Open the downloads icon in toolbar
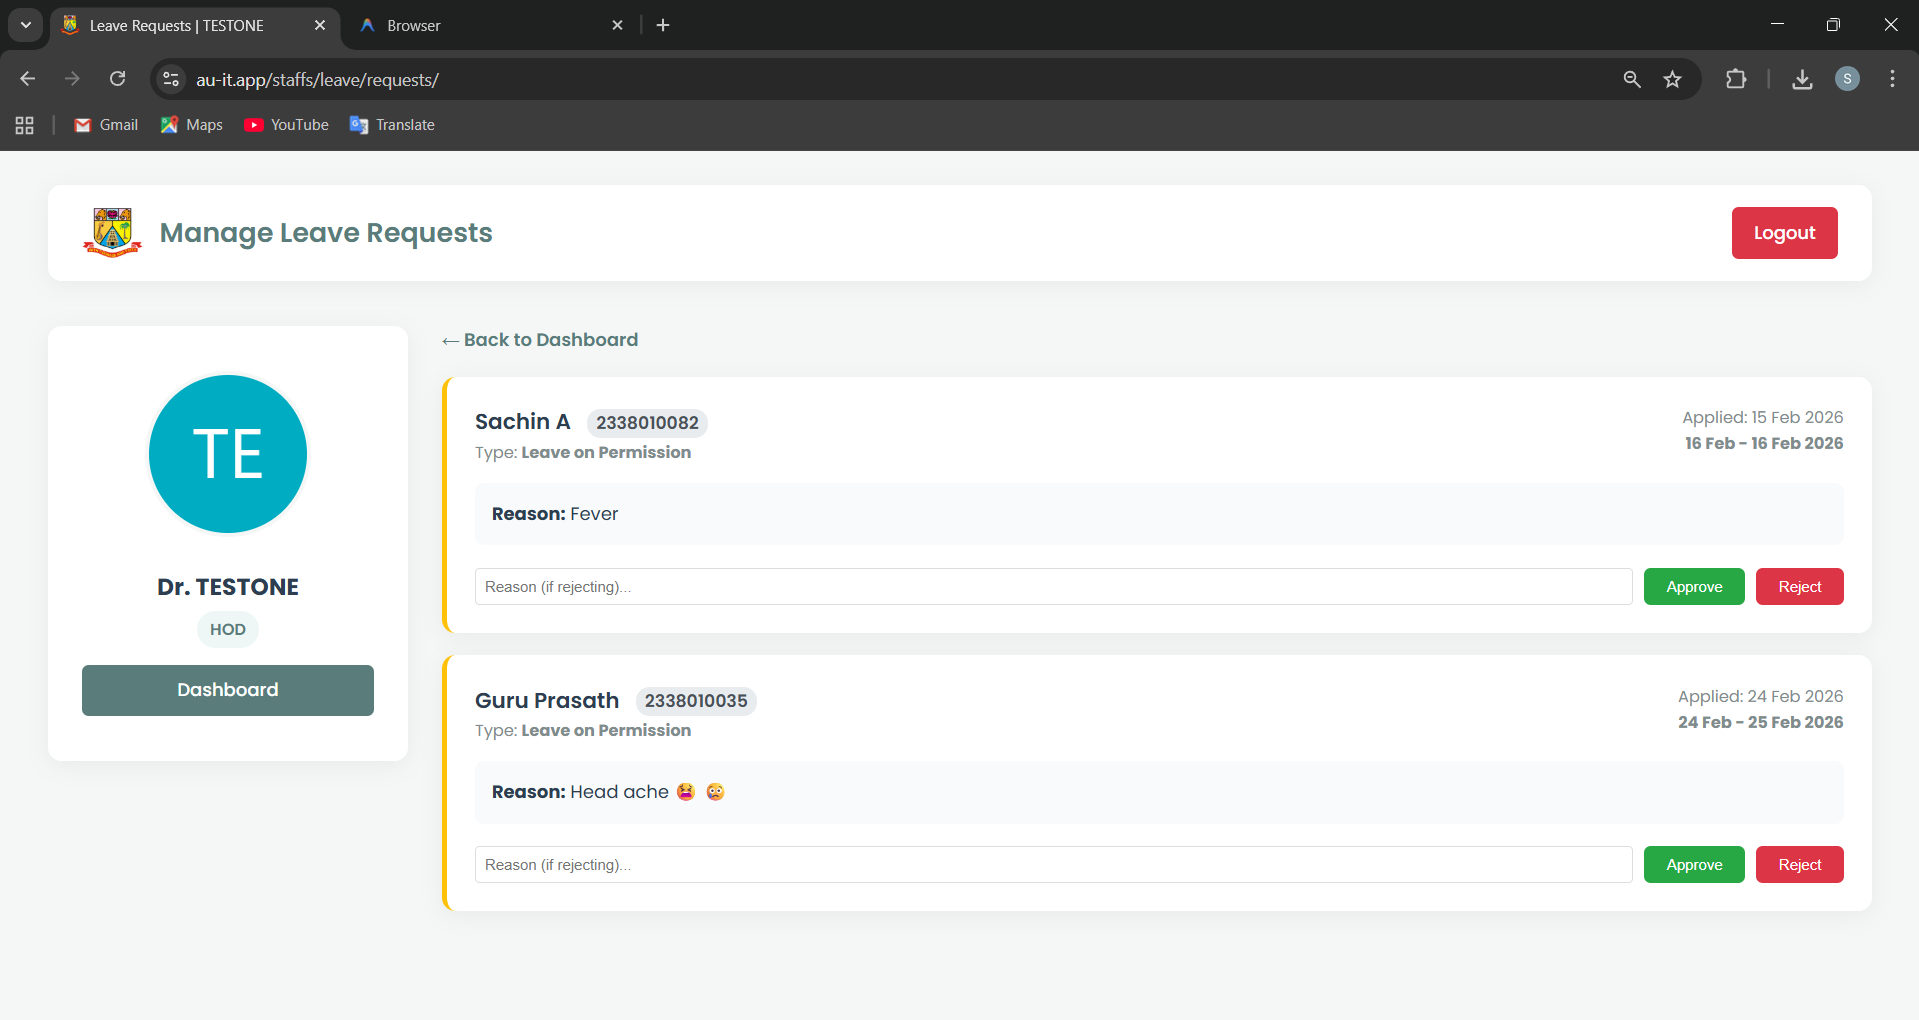 coord(1802,79)
